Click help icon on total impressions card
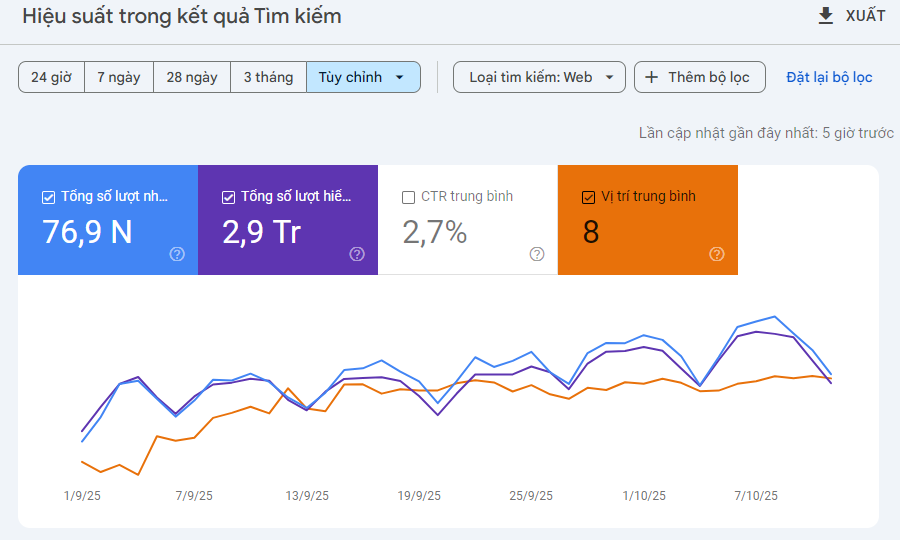The image size is (900, 540). pos(357,254)
